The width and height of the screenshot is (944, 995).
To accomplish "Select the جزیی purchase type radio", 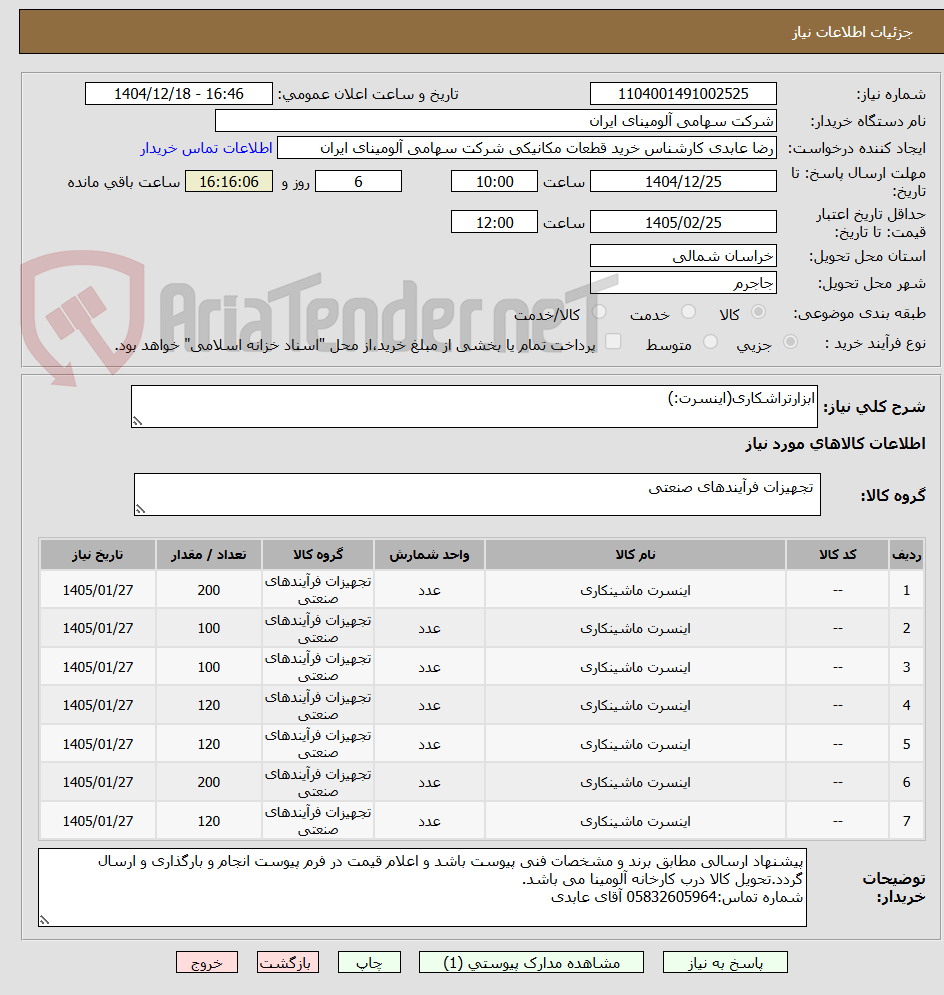I will pos(790,342).
